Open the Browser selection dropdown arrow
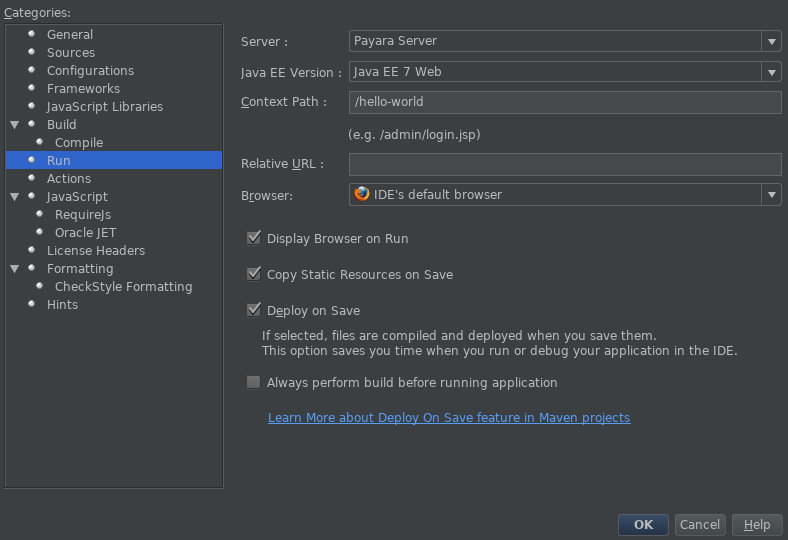The image size is (788, 540). [770, 195]
